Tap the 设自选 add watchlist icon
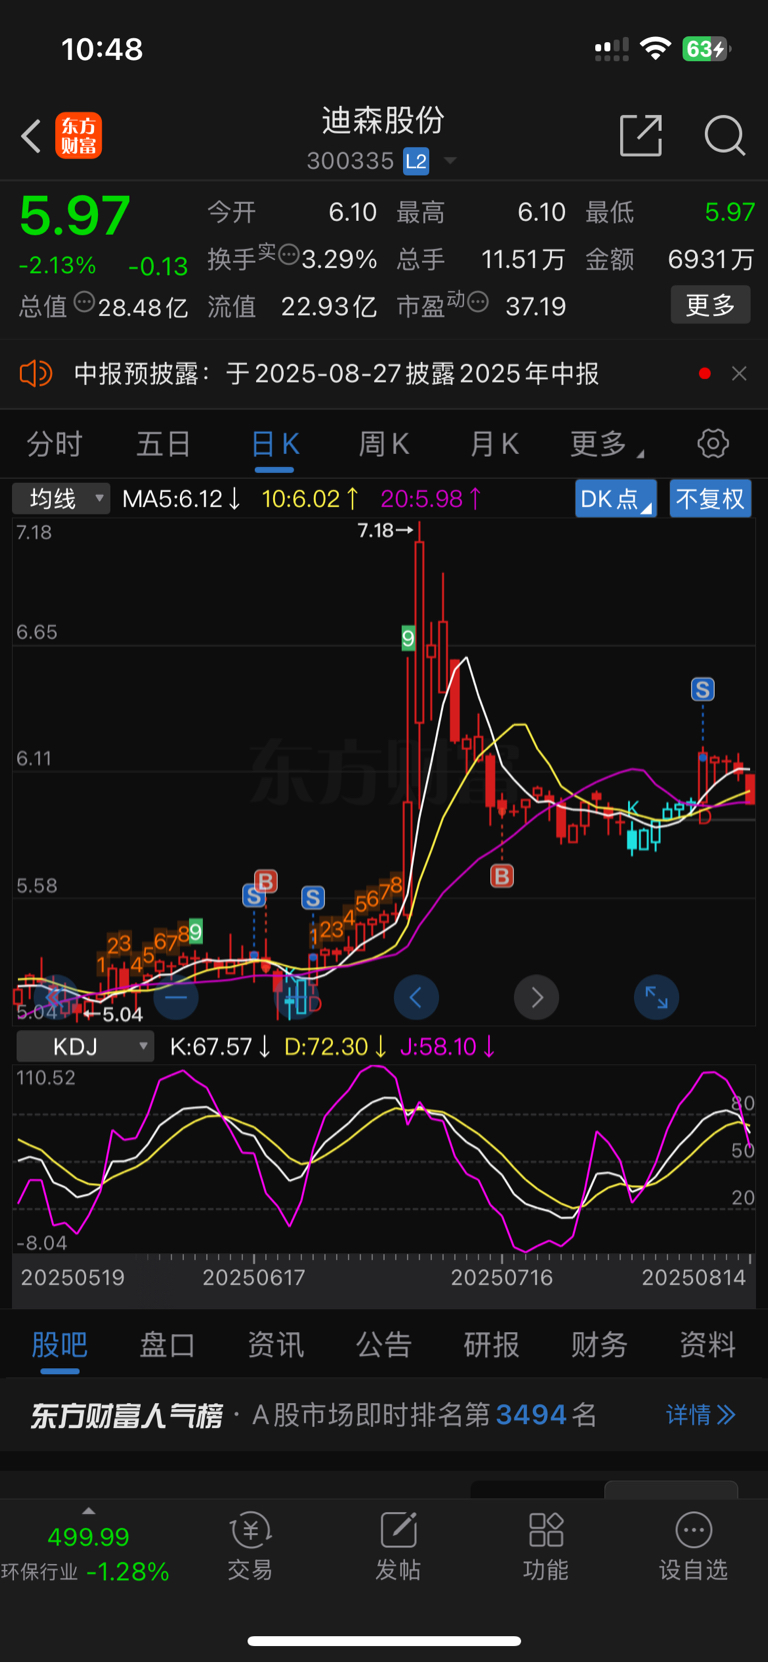This screenshot has width=768, height=1663. click(693, 1546)
